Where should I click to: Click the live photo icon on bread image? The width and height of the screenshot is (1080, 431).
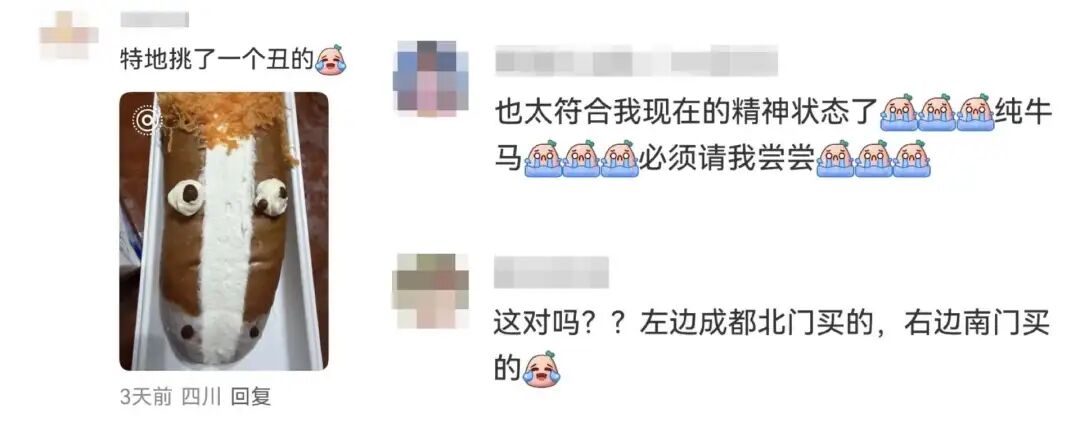click(145, 120)
